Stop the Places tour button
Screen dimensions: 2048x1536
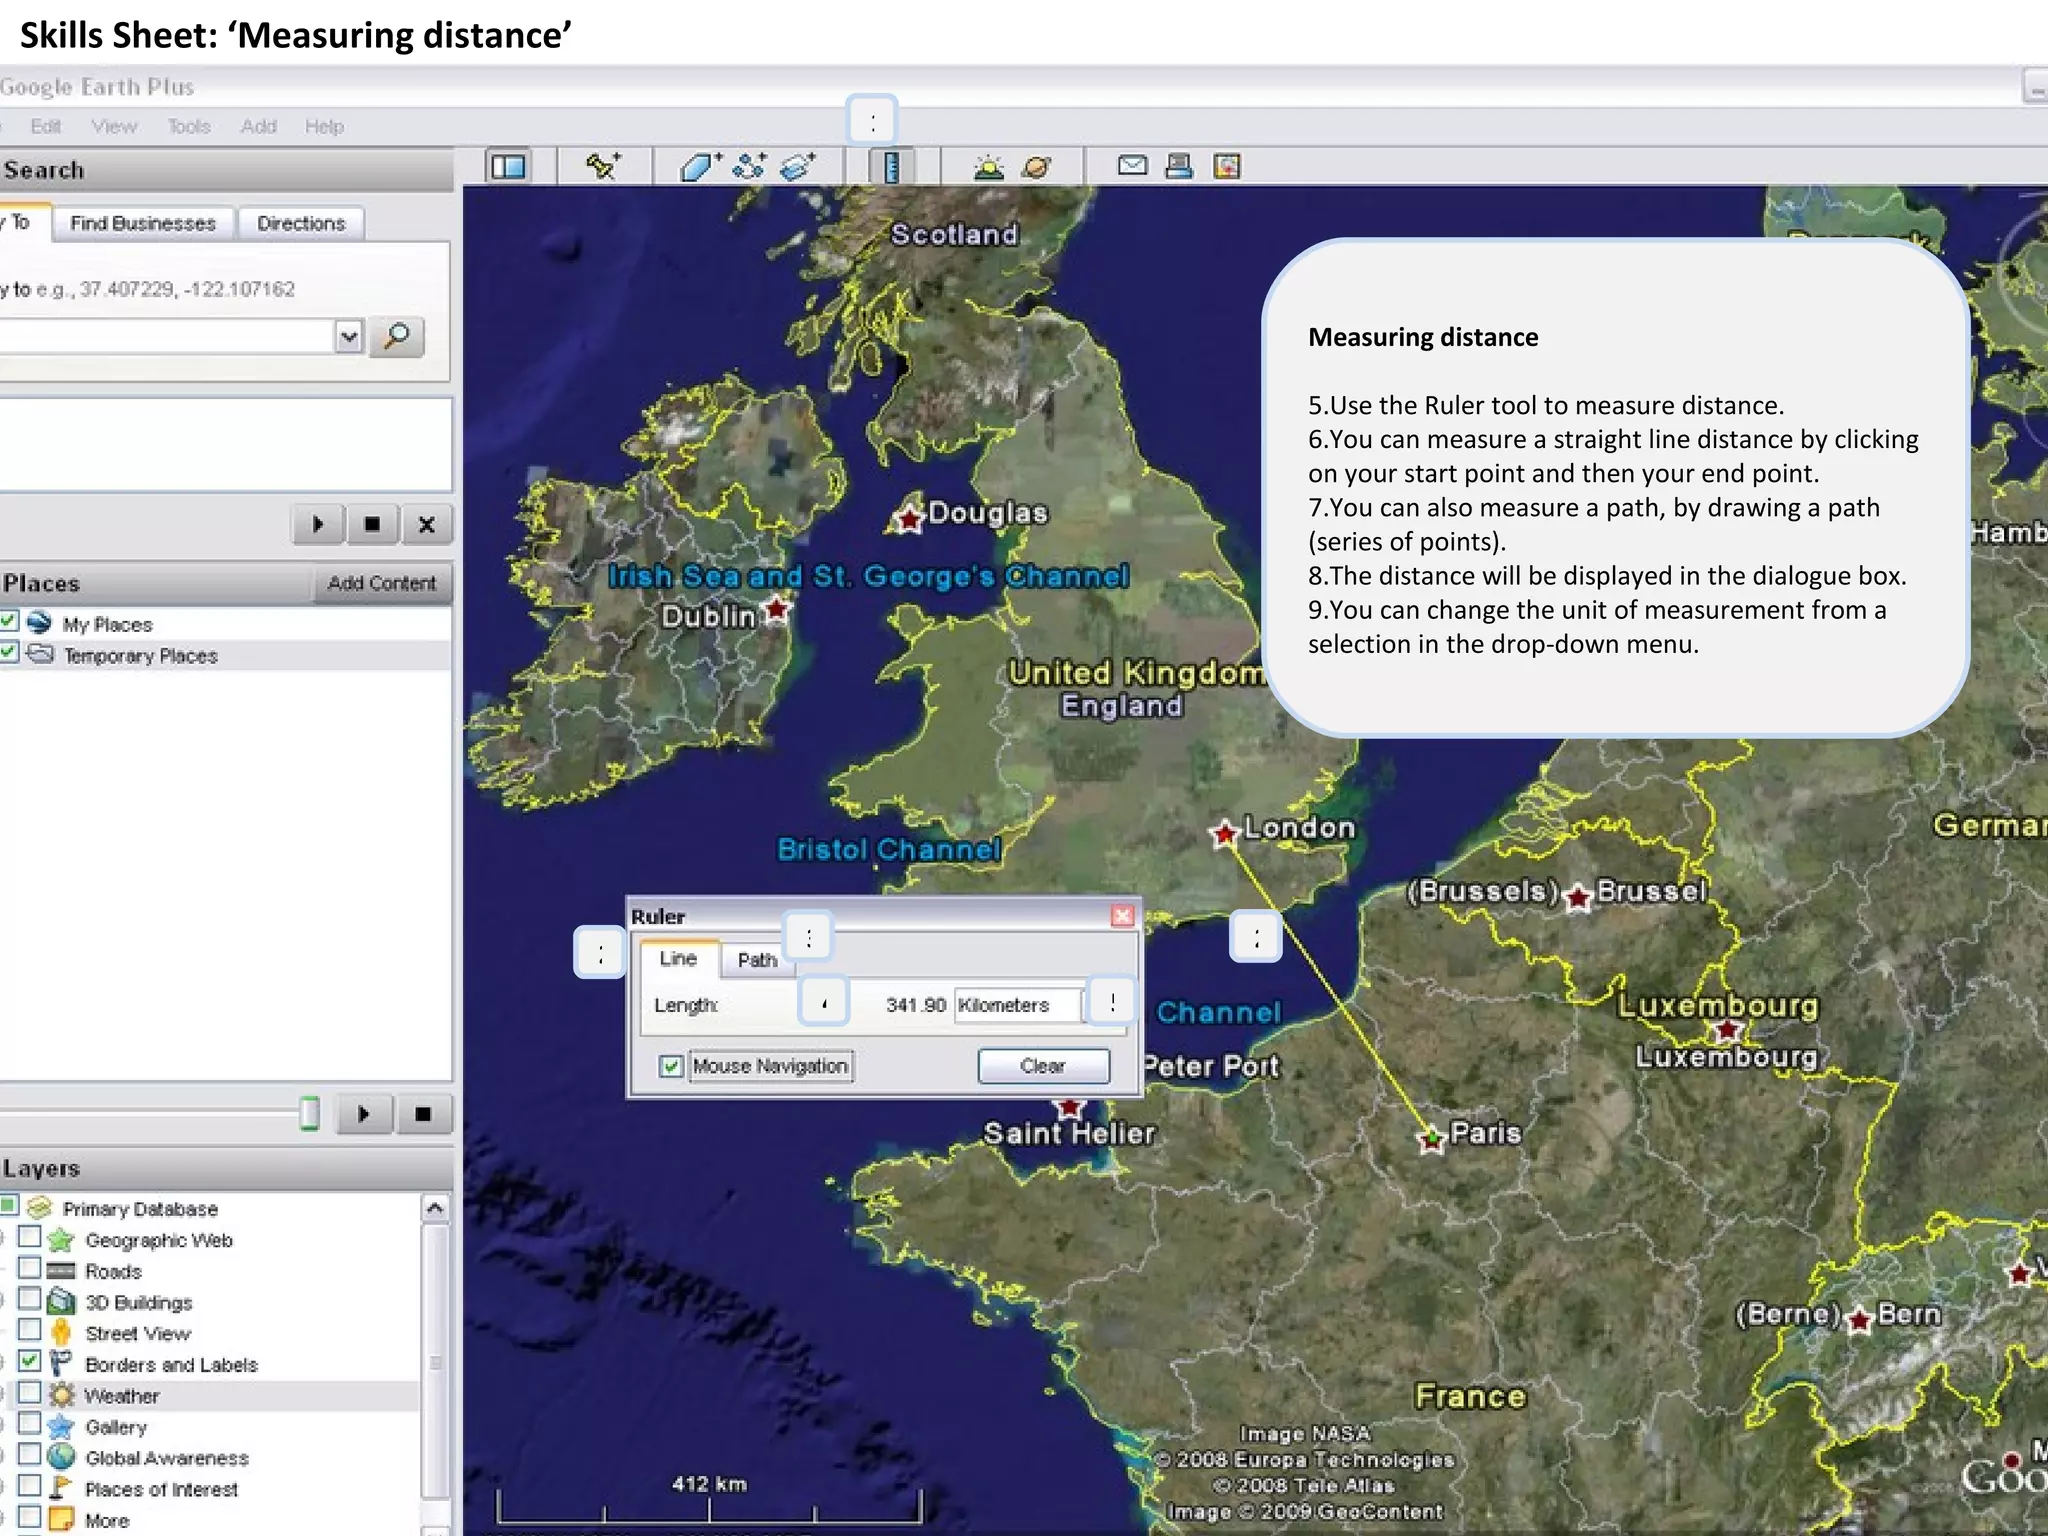422,1114
